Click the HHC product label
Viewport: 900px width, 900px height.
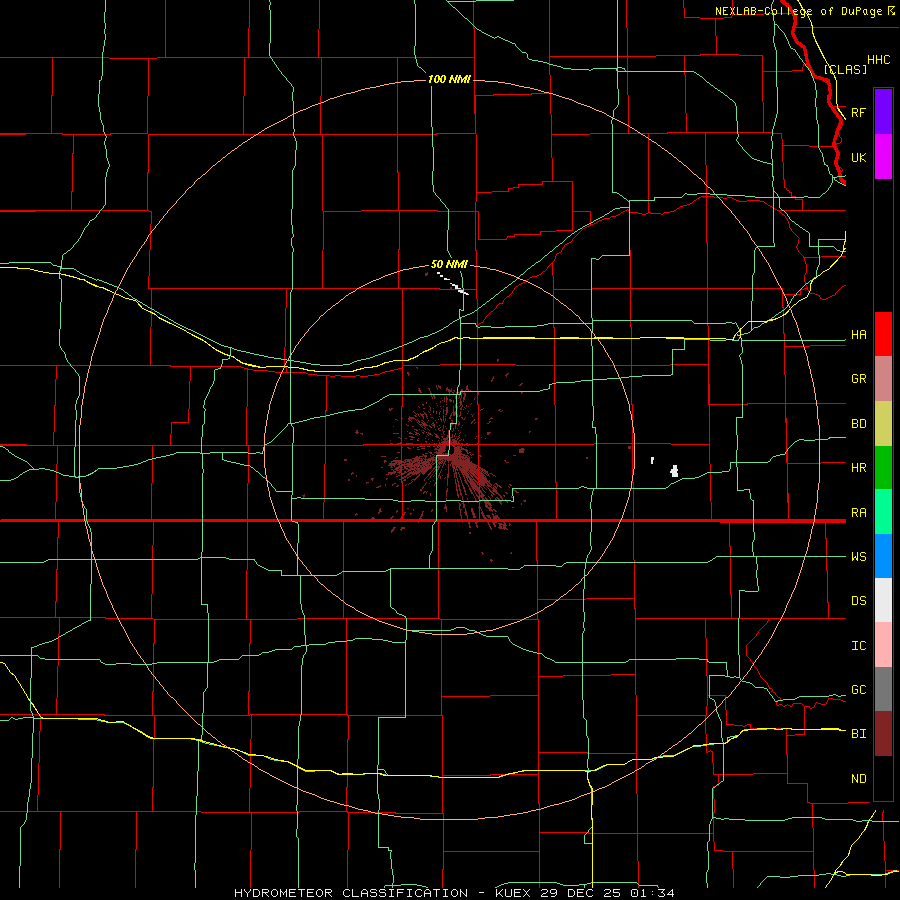point(879,60)
